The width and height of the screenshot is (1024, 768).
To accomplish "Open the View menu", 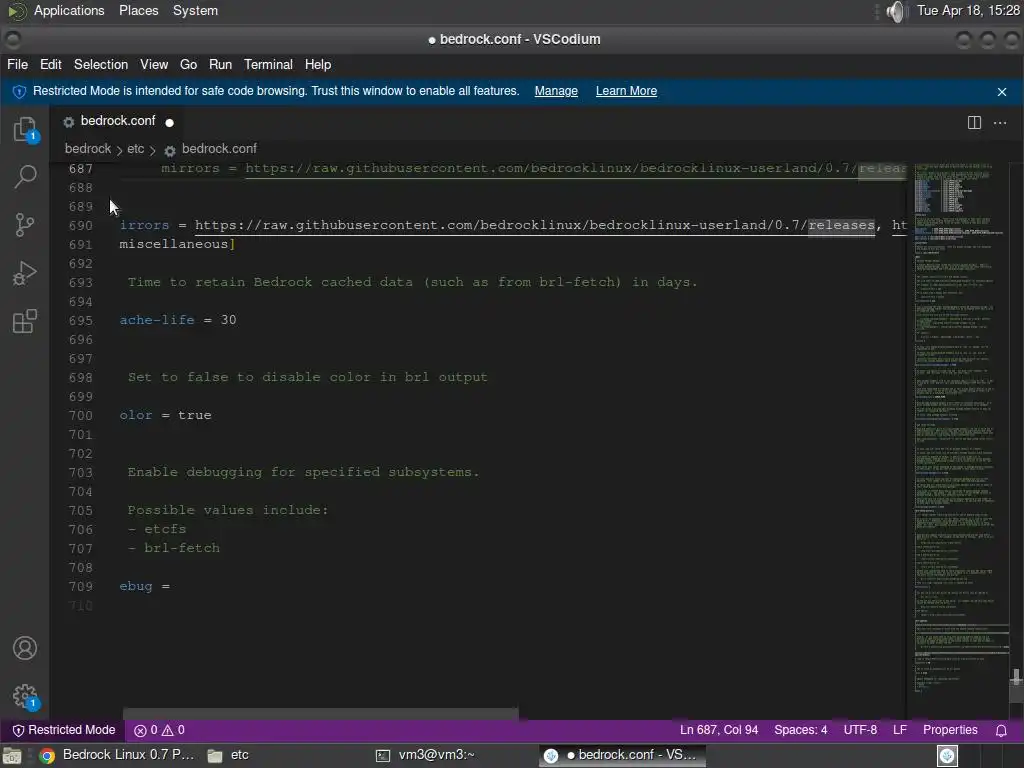I will click(x=154, y=65).
